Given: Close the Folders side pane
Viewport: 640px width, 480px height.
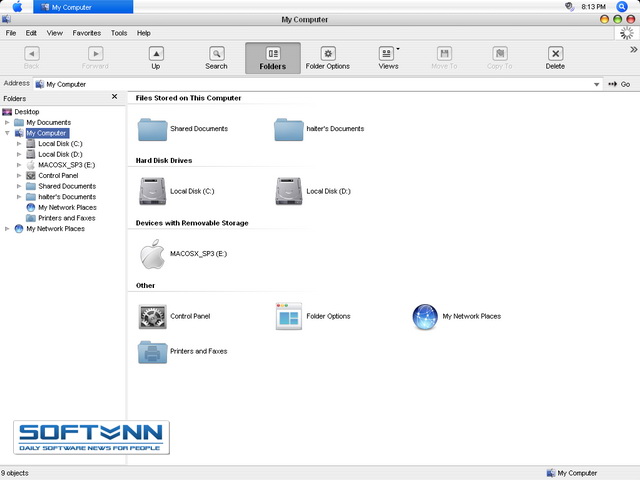Looking at the screenshot, I should point(114,97).
